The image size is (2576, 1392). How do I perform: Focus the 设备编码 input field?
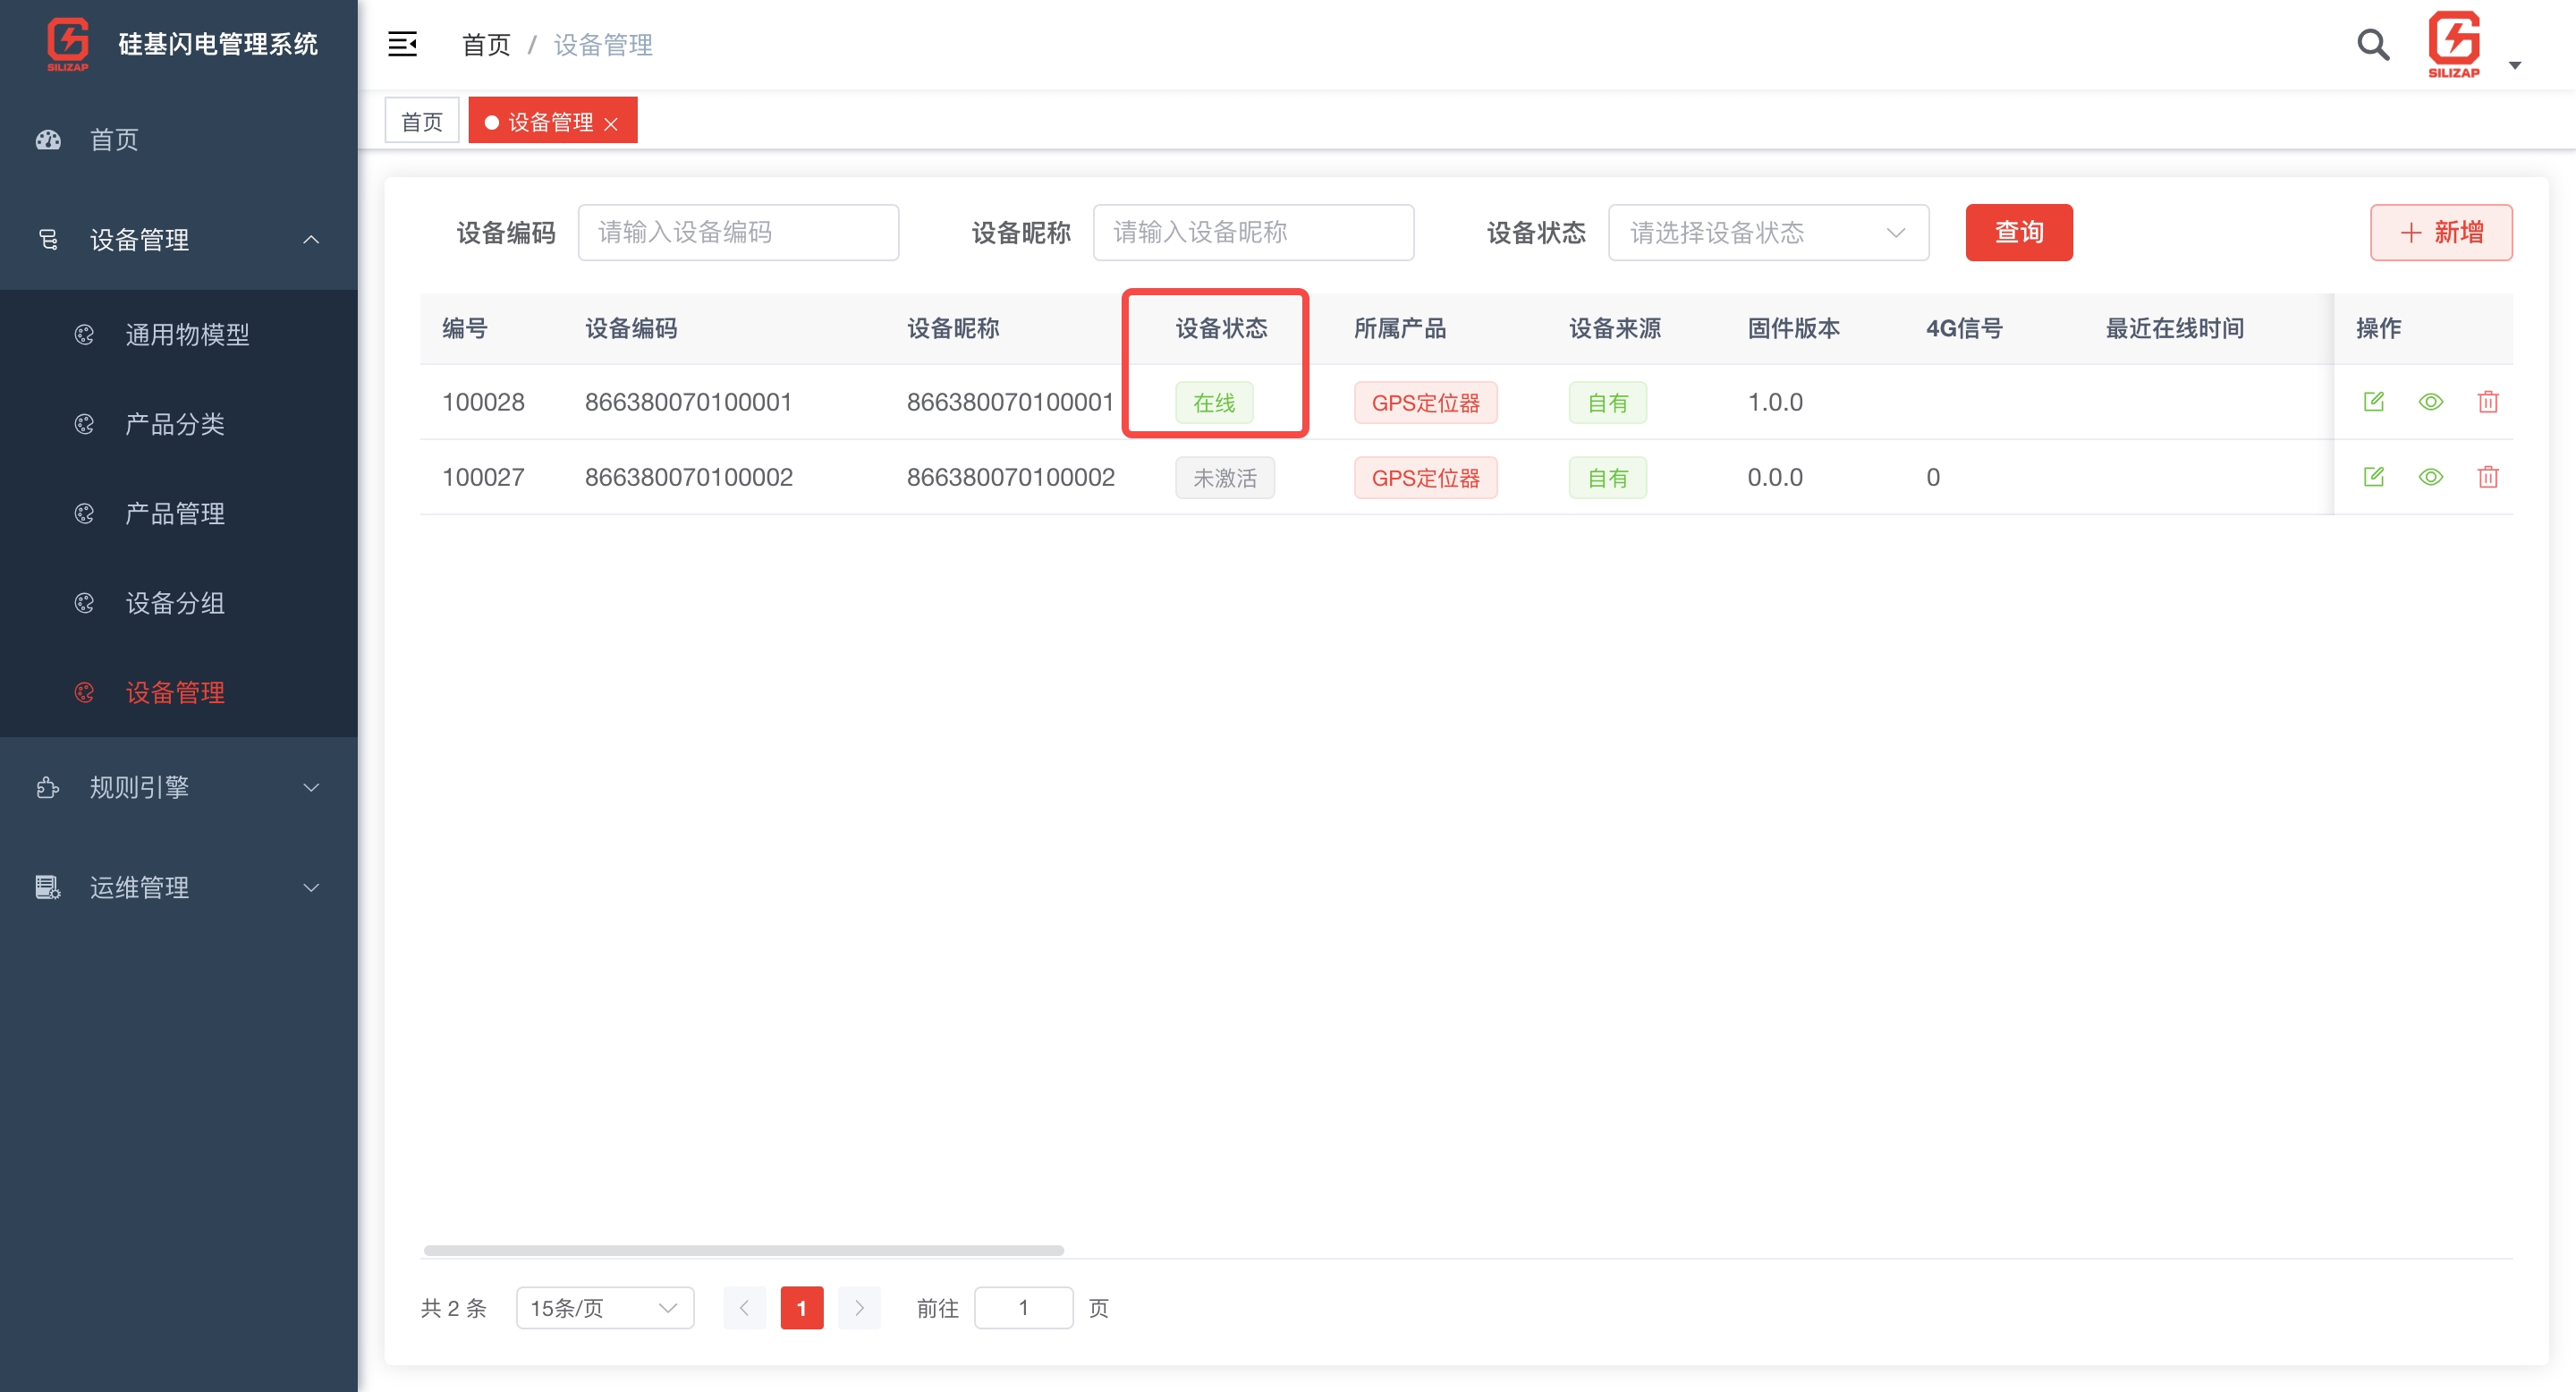coord(738,233)
